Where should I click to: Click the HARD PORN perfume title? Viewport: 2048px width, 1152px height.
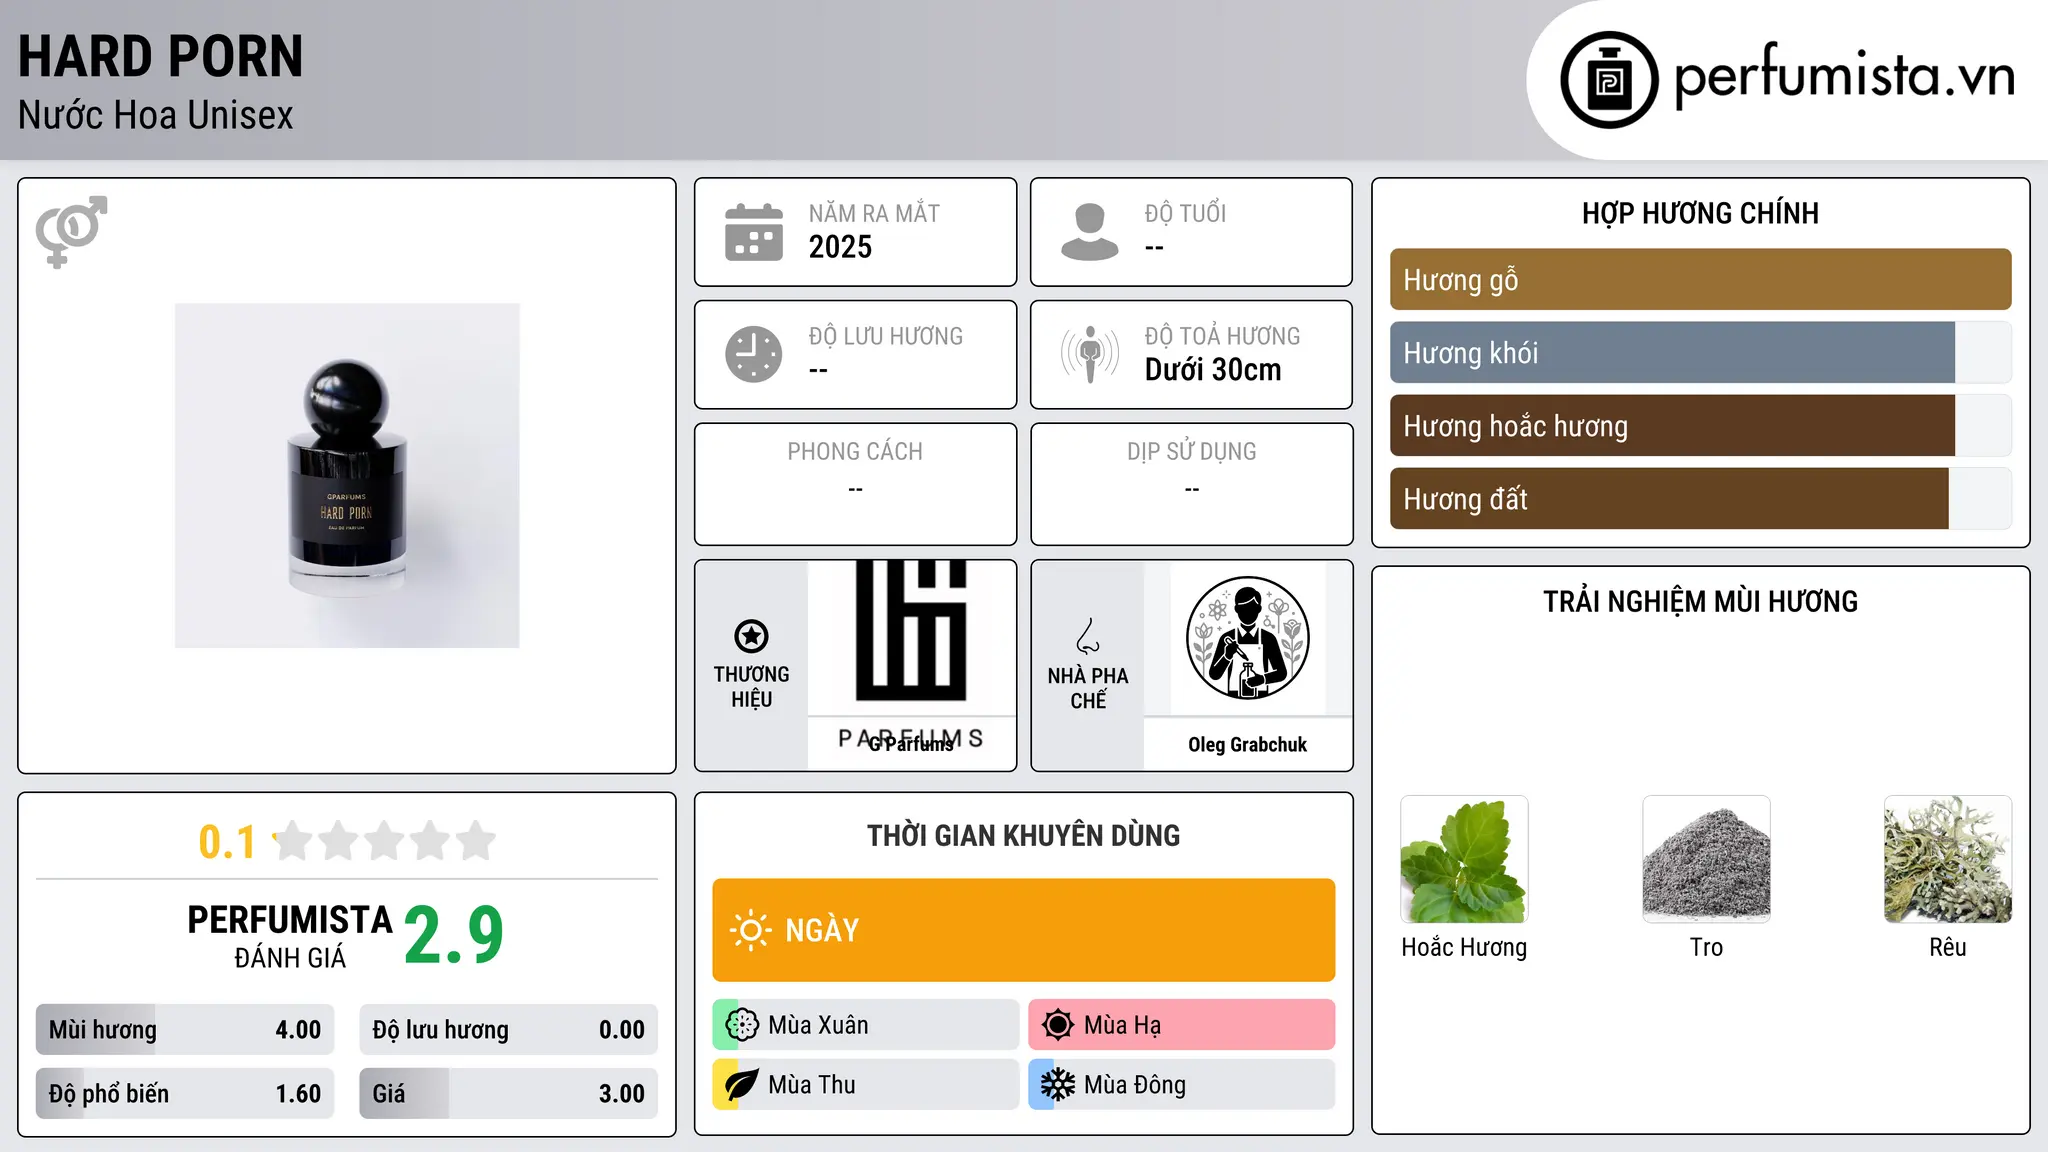pyautogui.click(x=160, y=57)
